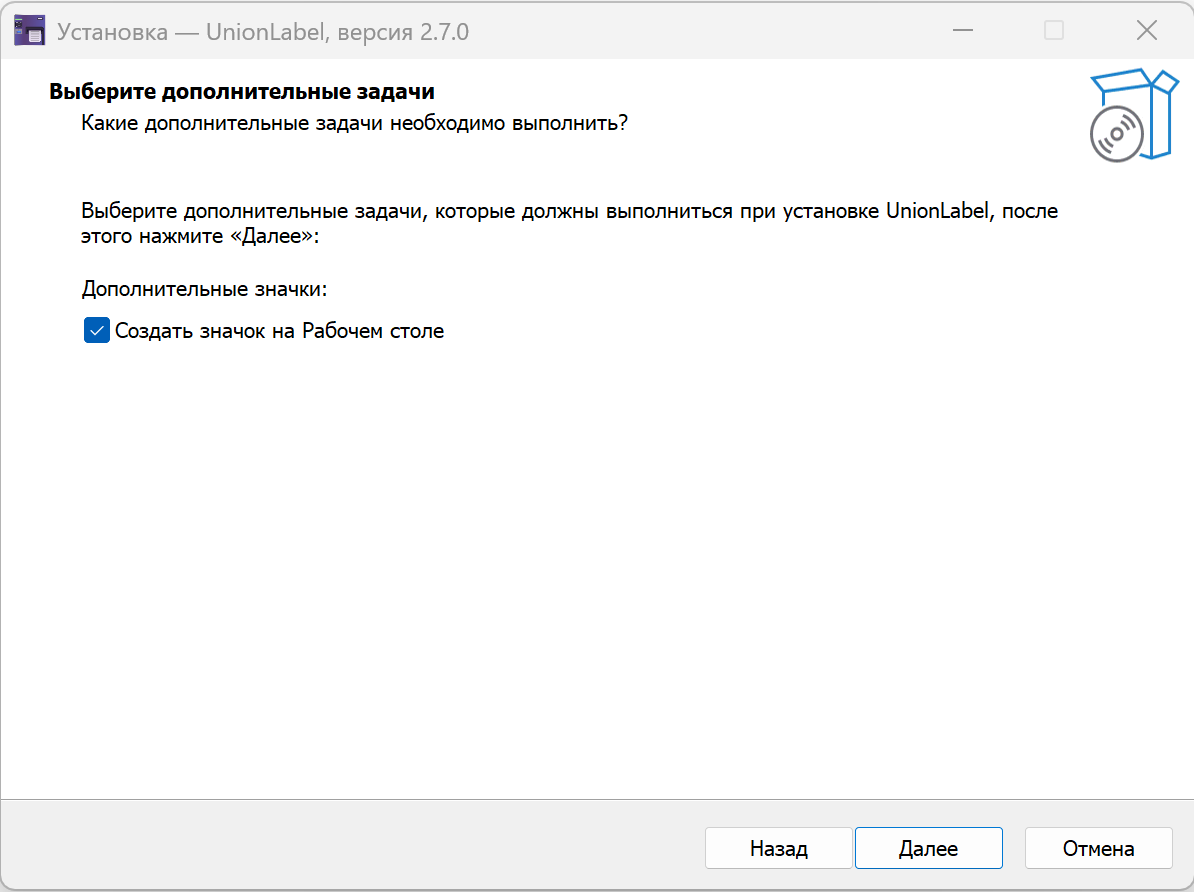Image resolution: width=1194 pixels, height=892 pixels.
Task: Go back with the 'Назад' button
Action: point(778,849)
